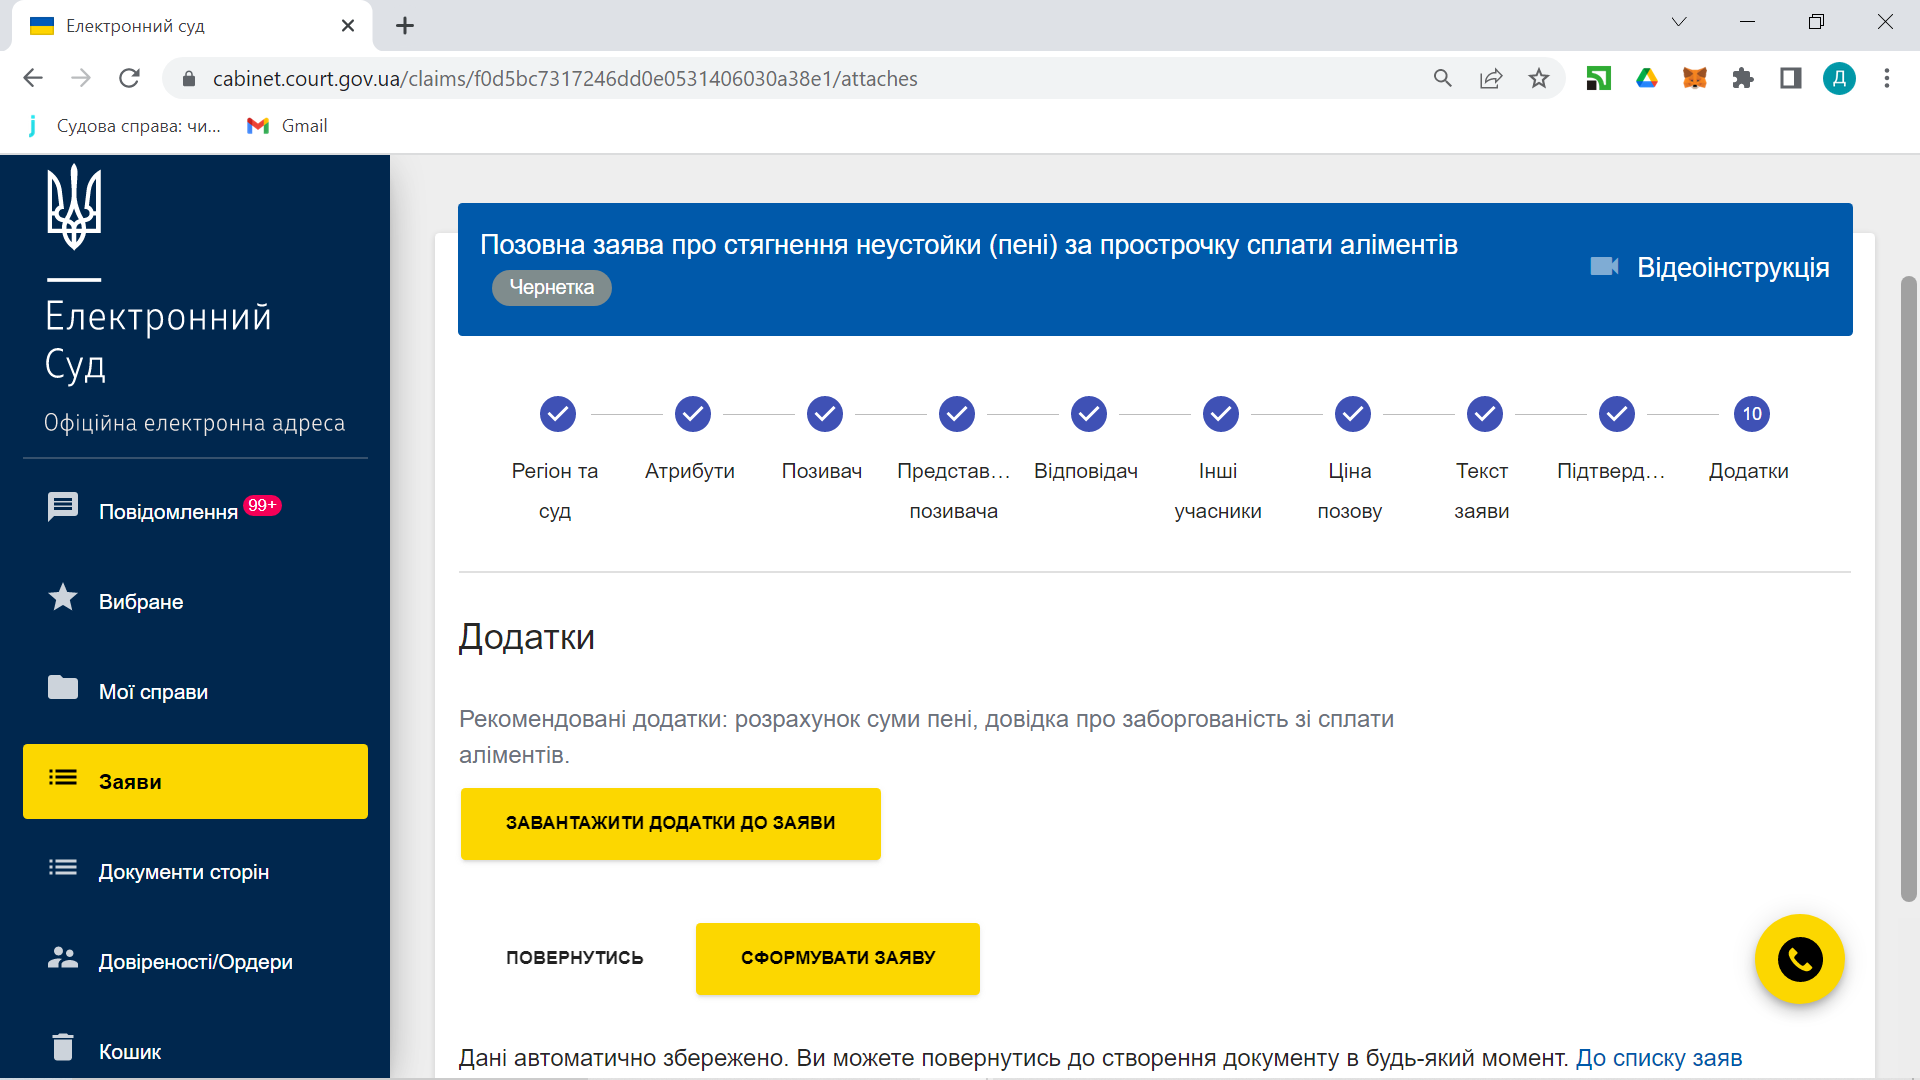Click the Ukrainian trident logo
Screen dimensions: 1920x1080
[74, 208]
